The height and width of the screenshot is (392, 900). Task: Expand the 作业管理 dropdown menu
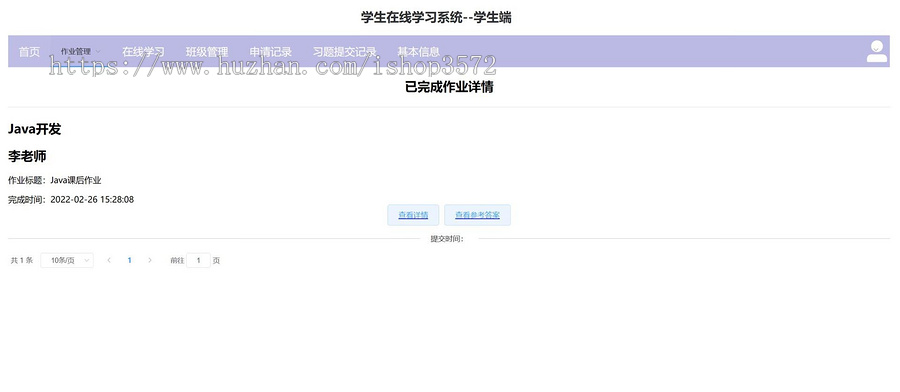point(81,52)
